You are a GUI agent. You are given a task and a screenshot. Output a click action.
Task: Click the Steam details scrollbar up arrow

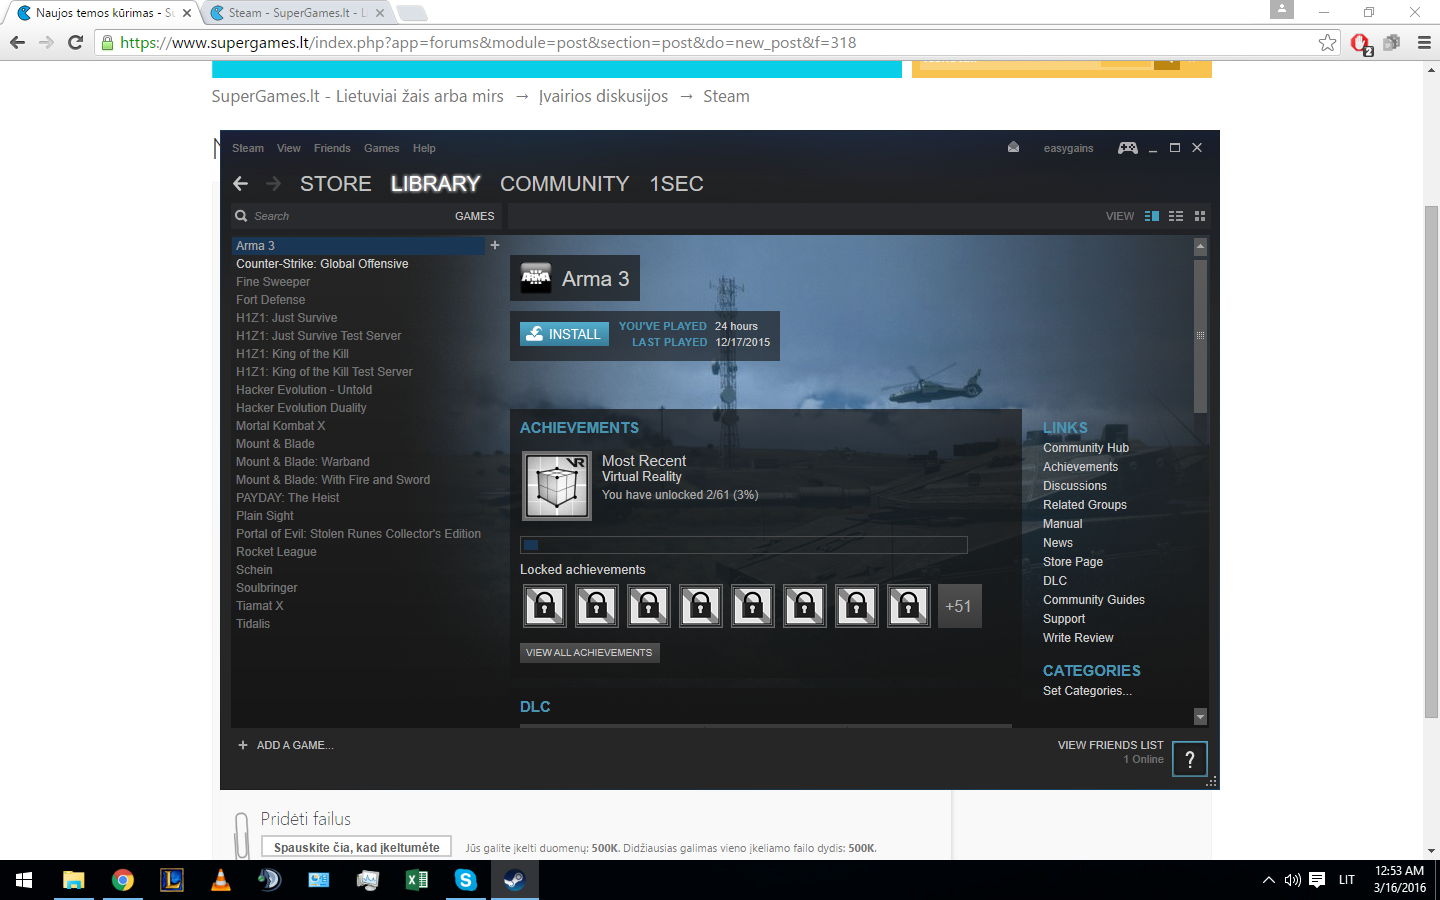(1200, 246)
